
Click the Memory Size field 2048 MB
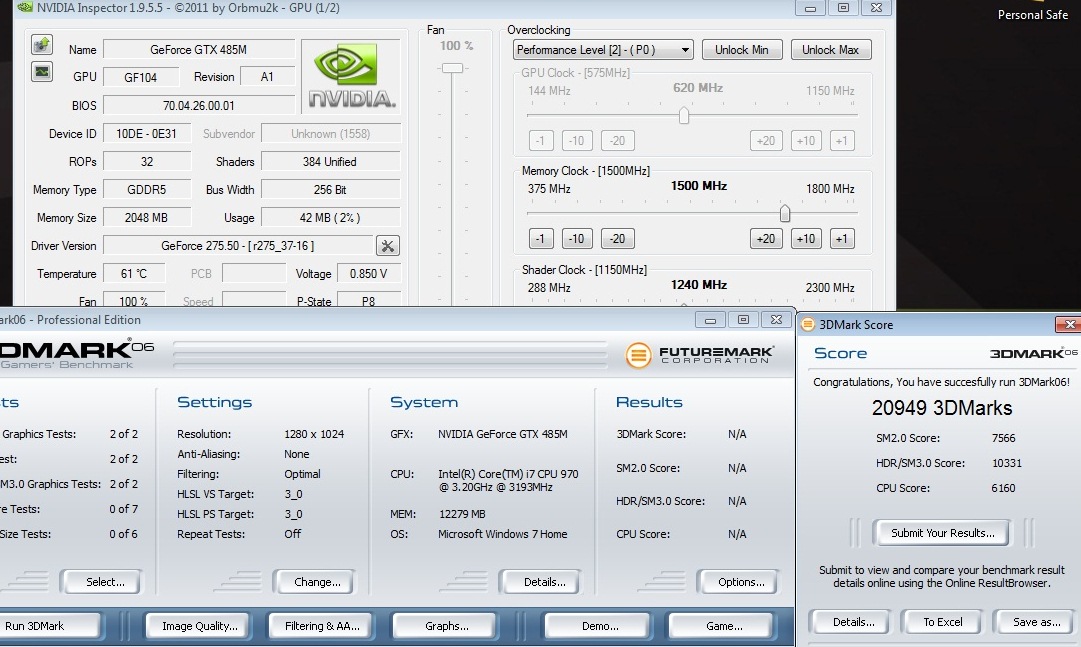[147, 218]
